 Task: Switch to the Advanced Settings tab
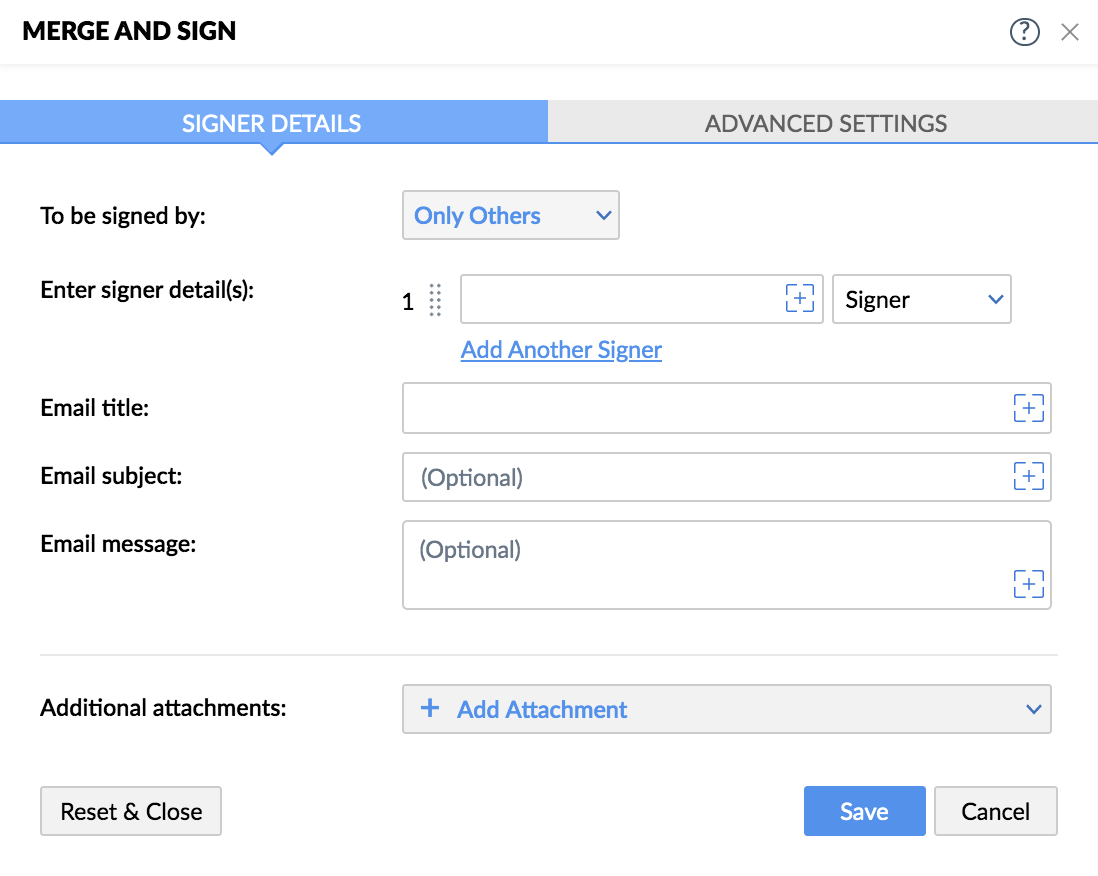point(825,124)
